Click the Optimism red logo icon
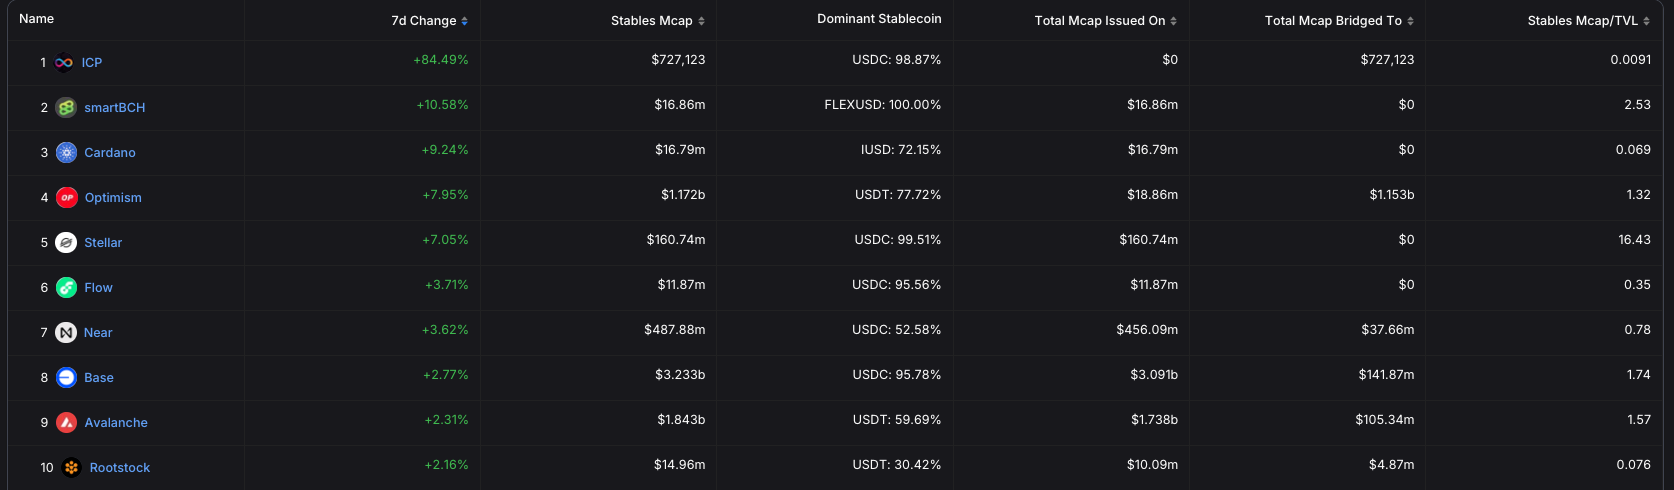 pyautogui.click(x=66, y=197)
